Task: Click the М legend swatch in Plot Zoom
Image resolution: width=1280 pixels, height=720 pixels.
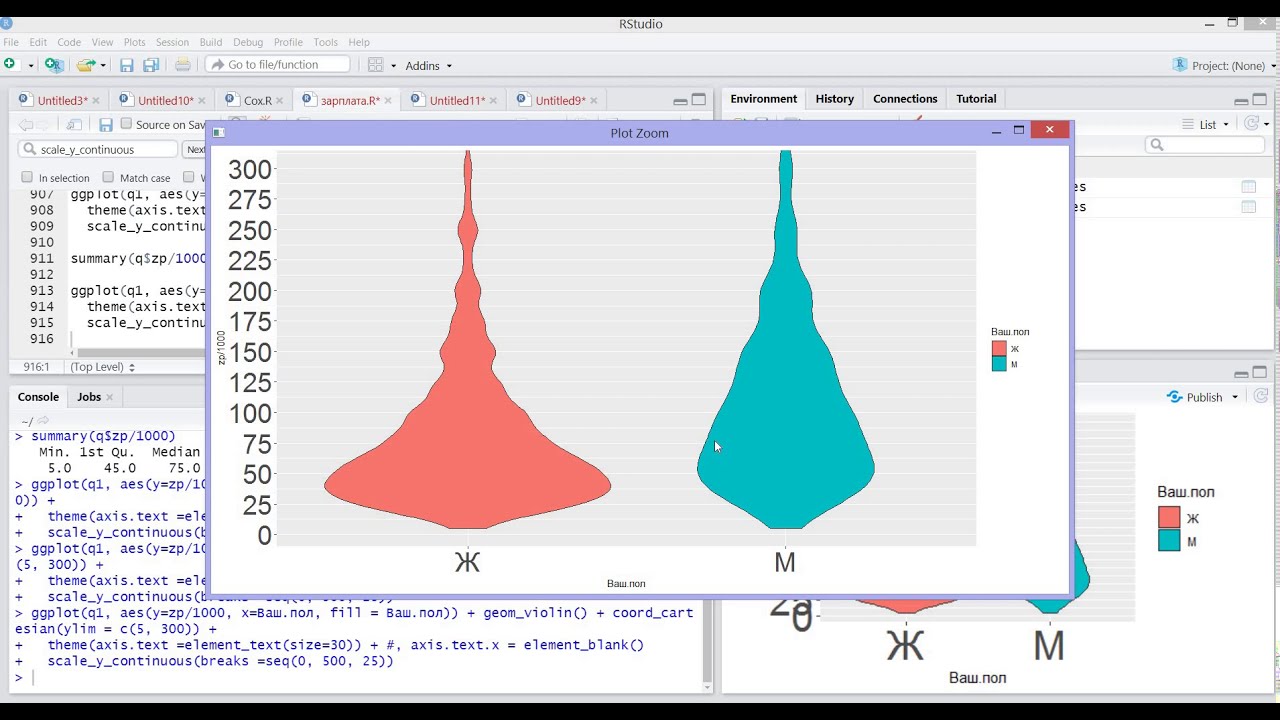Action: tap(999, 364)
